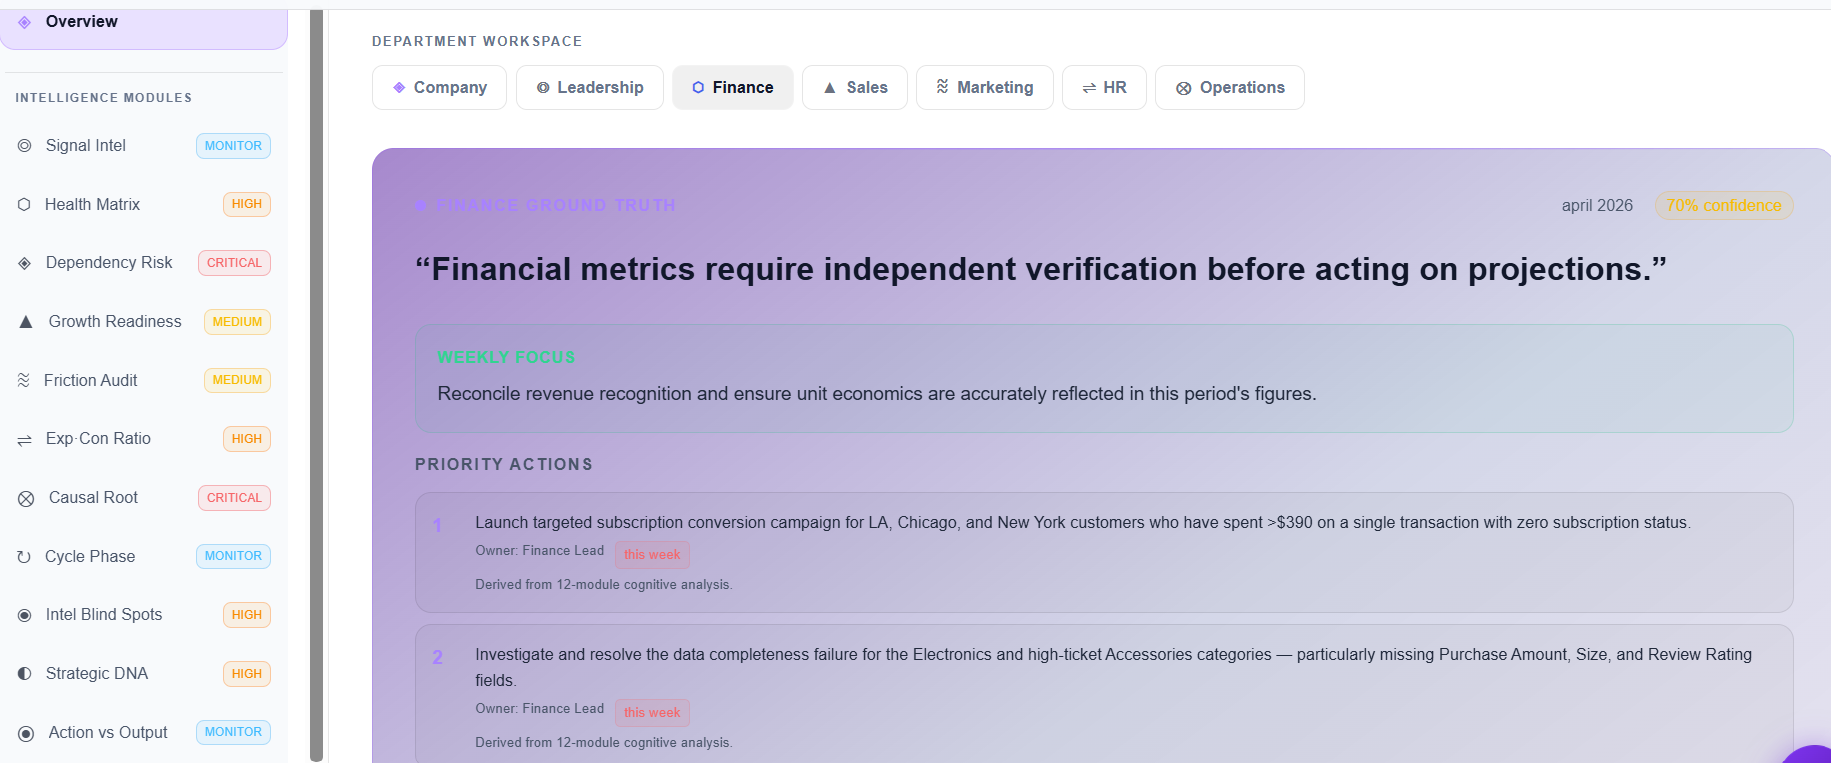Click the 70% confidence badge

1724,205
